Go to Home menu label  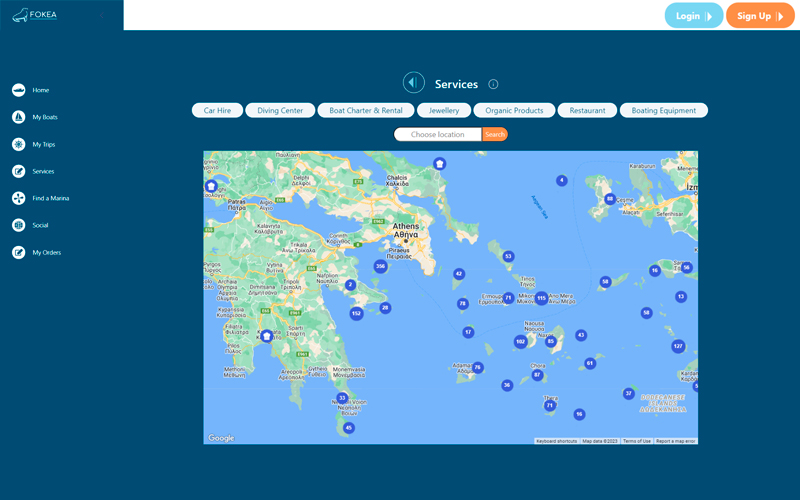[41, 90]
